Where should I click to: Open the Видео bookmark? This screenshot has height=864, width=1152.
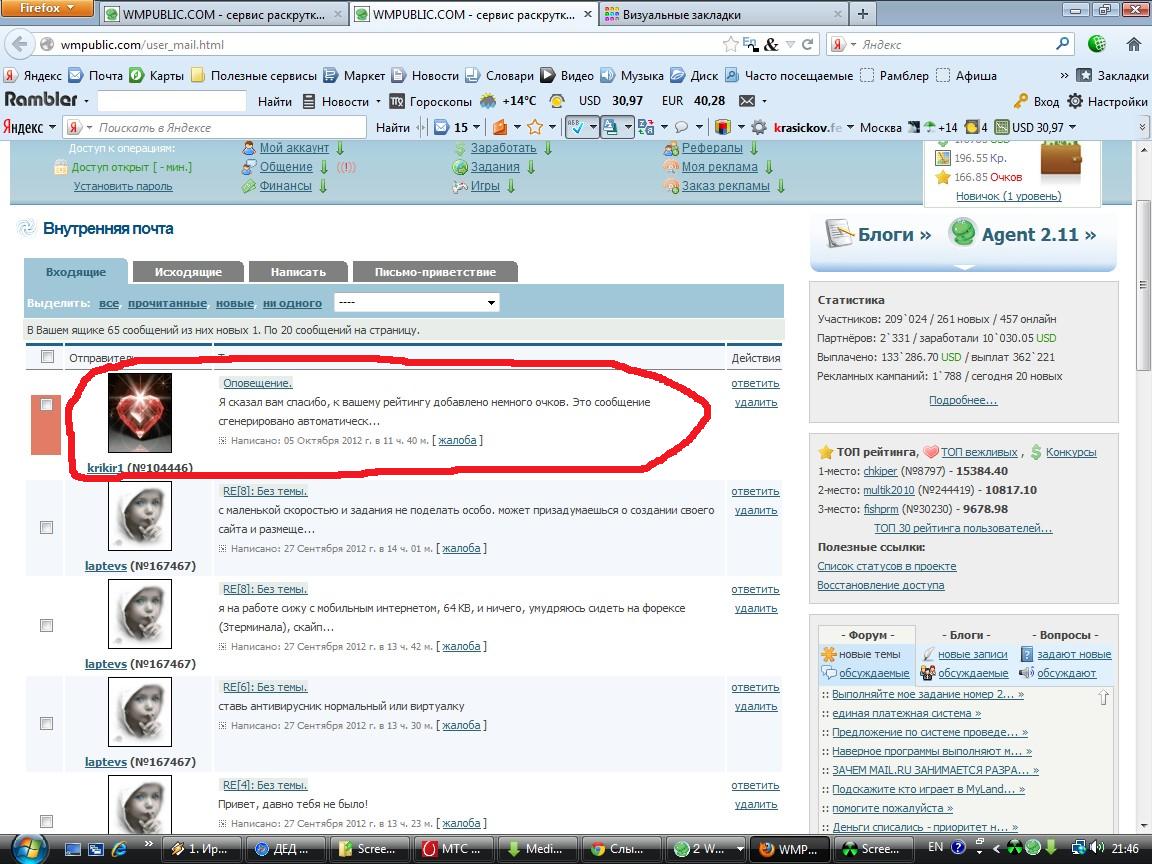[567, 76]
